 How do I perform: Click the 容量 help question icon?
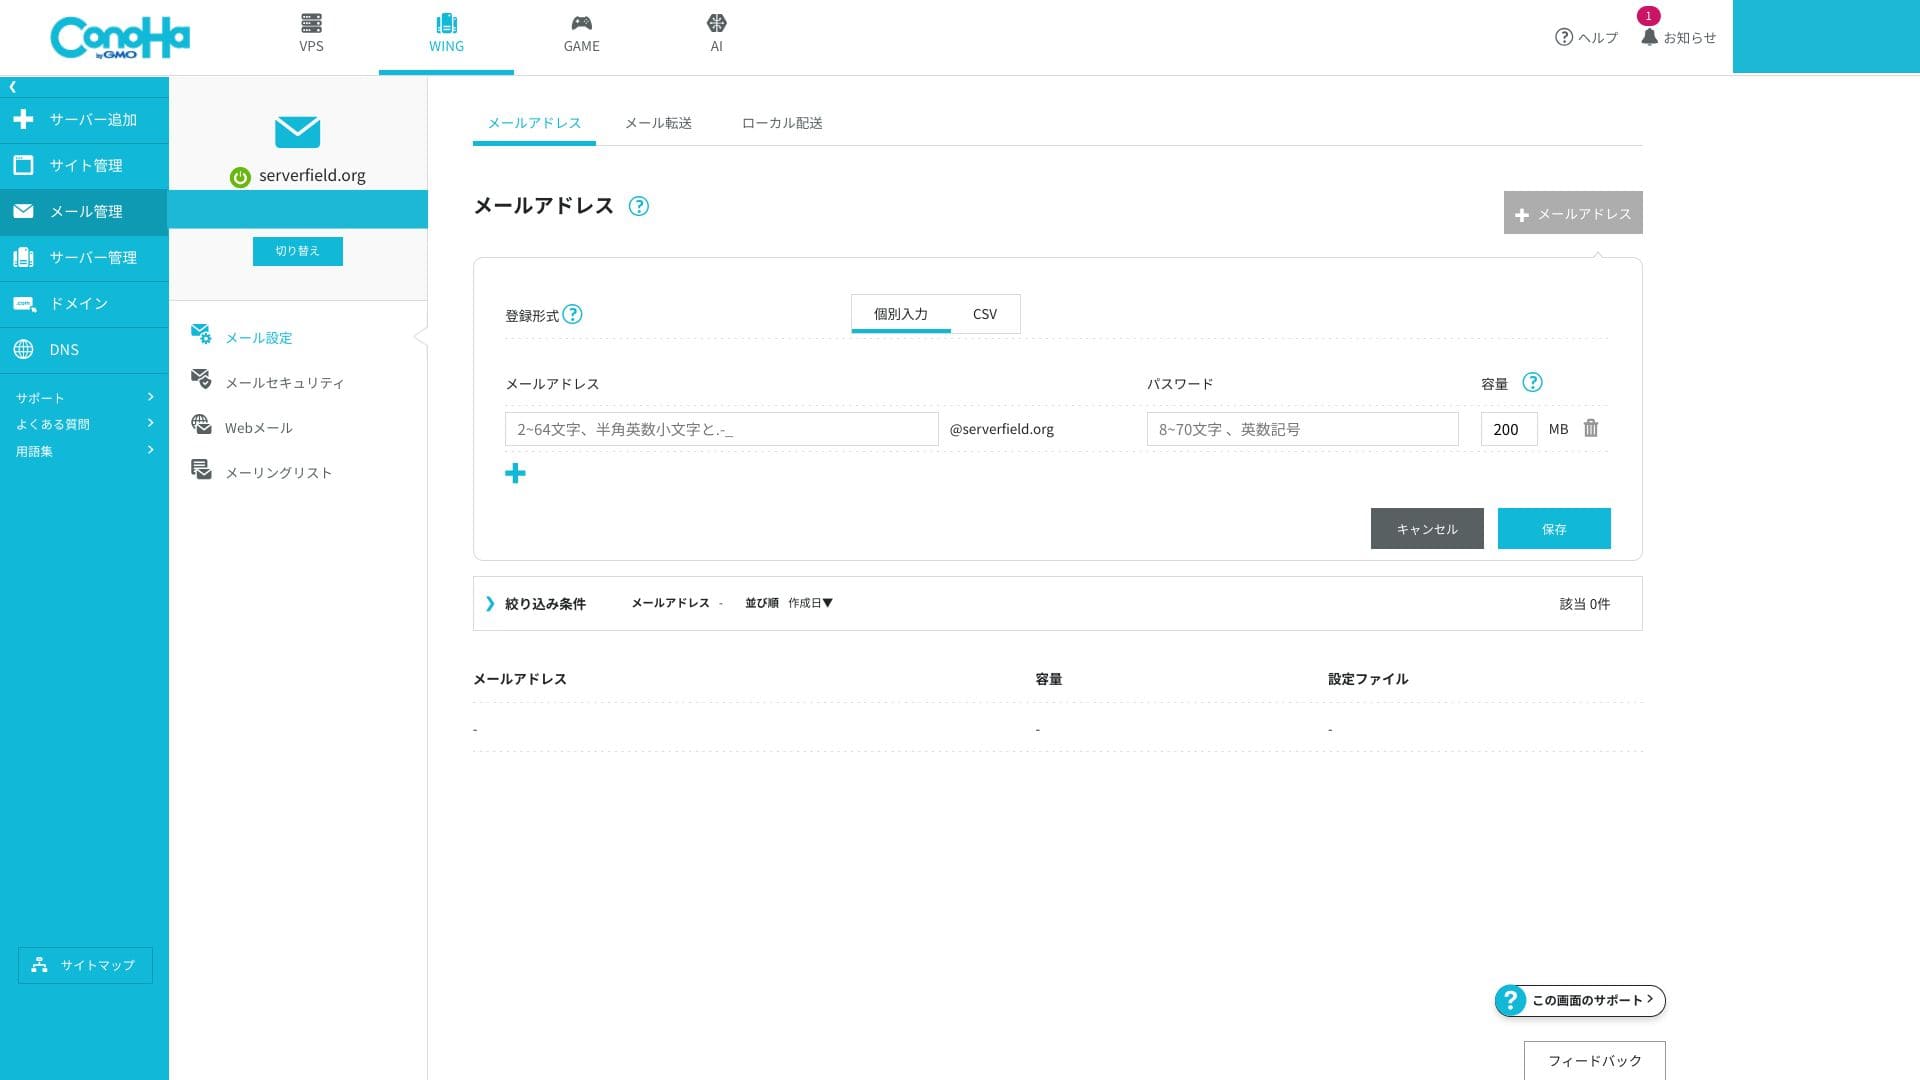(x=1531, y=382)
